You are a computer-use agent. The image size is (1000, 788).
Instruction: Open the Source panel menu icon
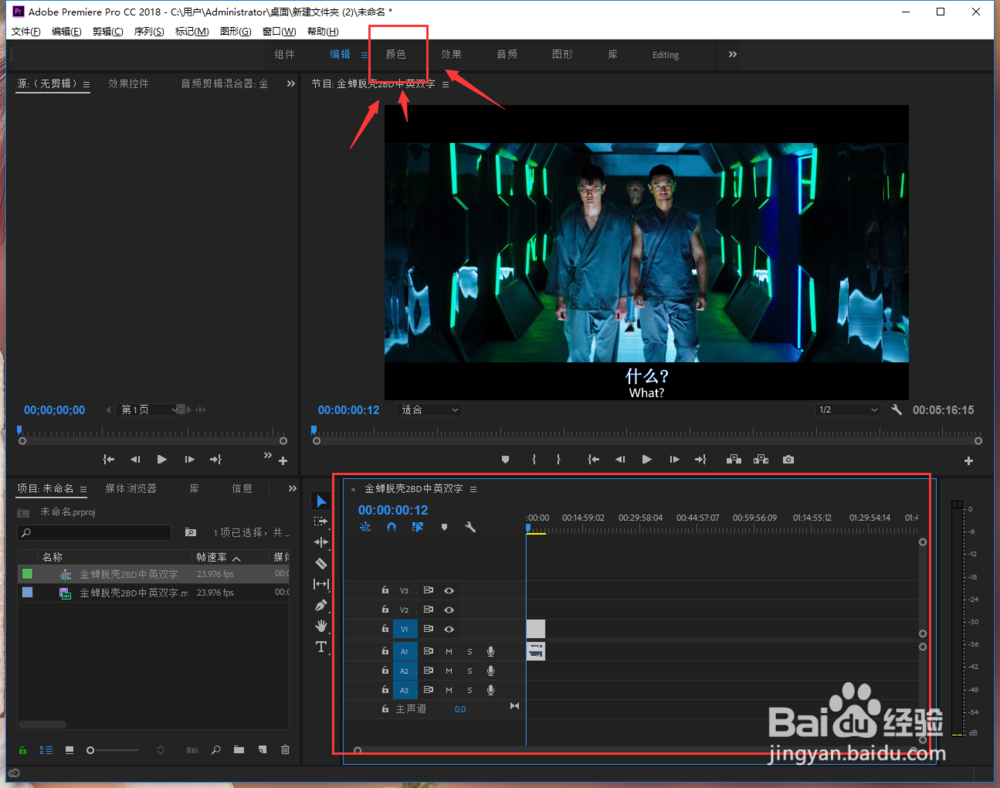[x=86, y=84]
